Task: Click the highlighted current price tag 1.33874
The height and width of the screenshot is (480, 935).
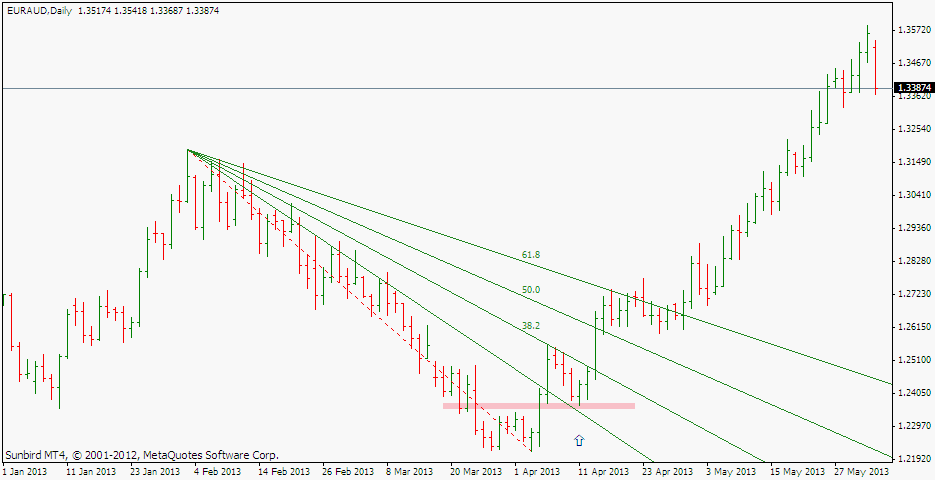Action: tap(909, 88)
